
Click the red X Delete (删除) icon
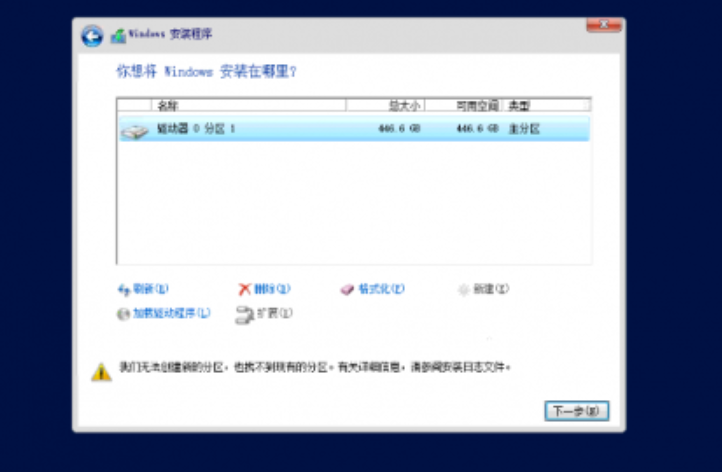pyautogui.click(x=244, y=289)
